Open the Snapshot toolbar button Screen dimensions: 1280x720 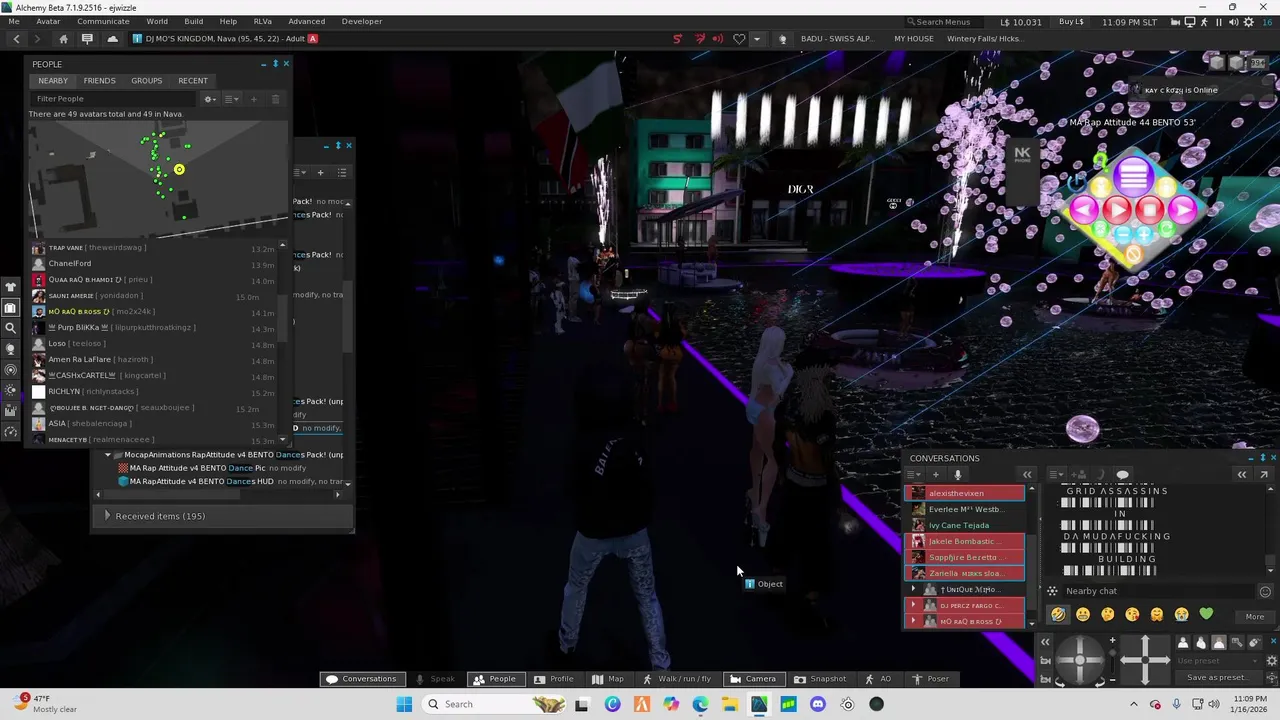(x=819, y=679)
